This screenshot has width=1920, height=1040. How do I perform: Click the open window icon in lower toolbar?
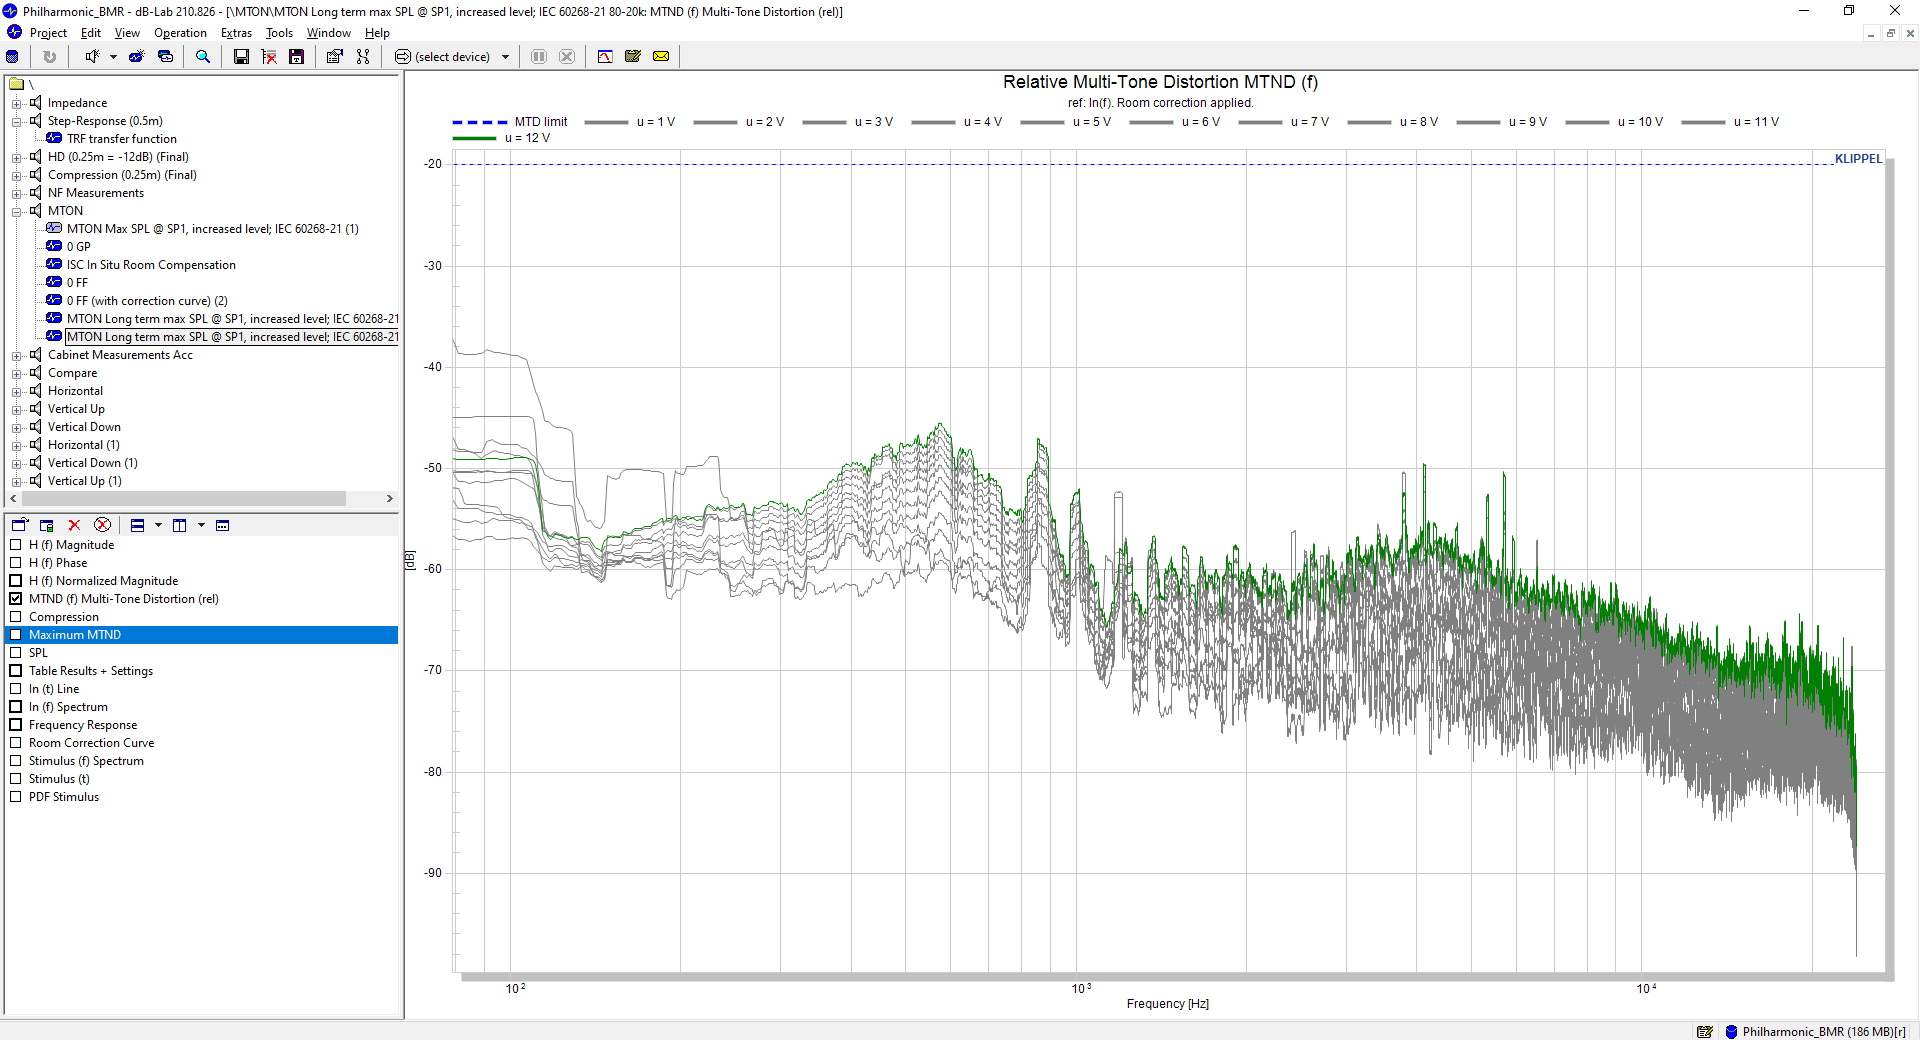tap(20, 525)
